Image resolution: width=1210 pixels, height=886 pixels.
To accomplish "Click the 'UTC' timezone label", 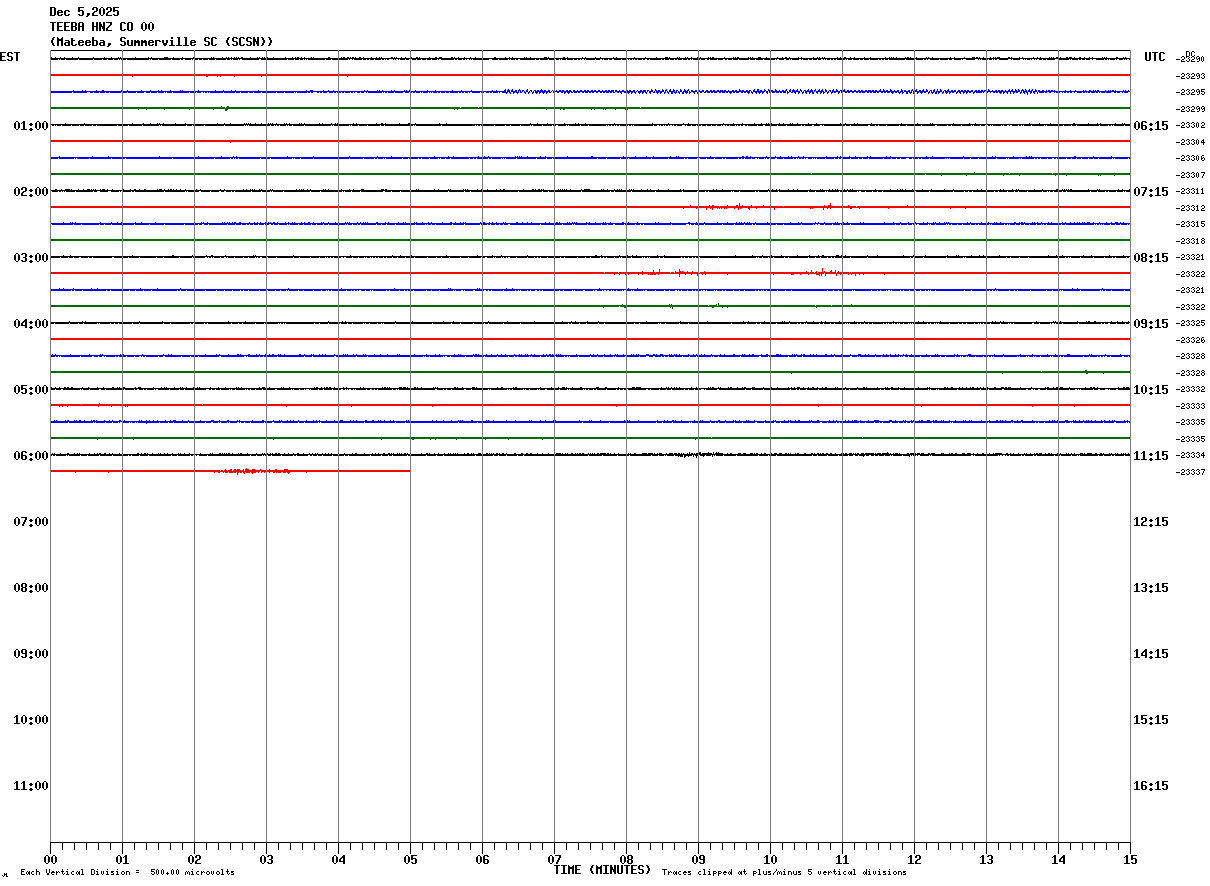I will [x=1155, y=57].
